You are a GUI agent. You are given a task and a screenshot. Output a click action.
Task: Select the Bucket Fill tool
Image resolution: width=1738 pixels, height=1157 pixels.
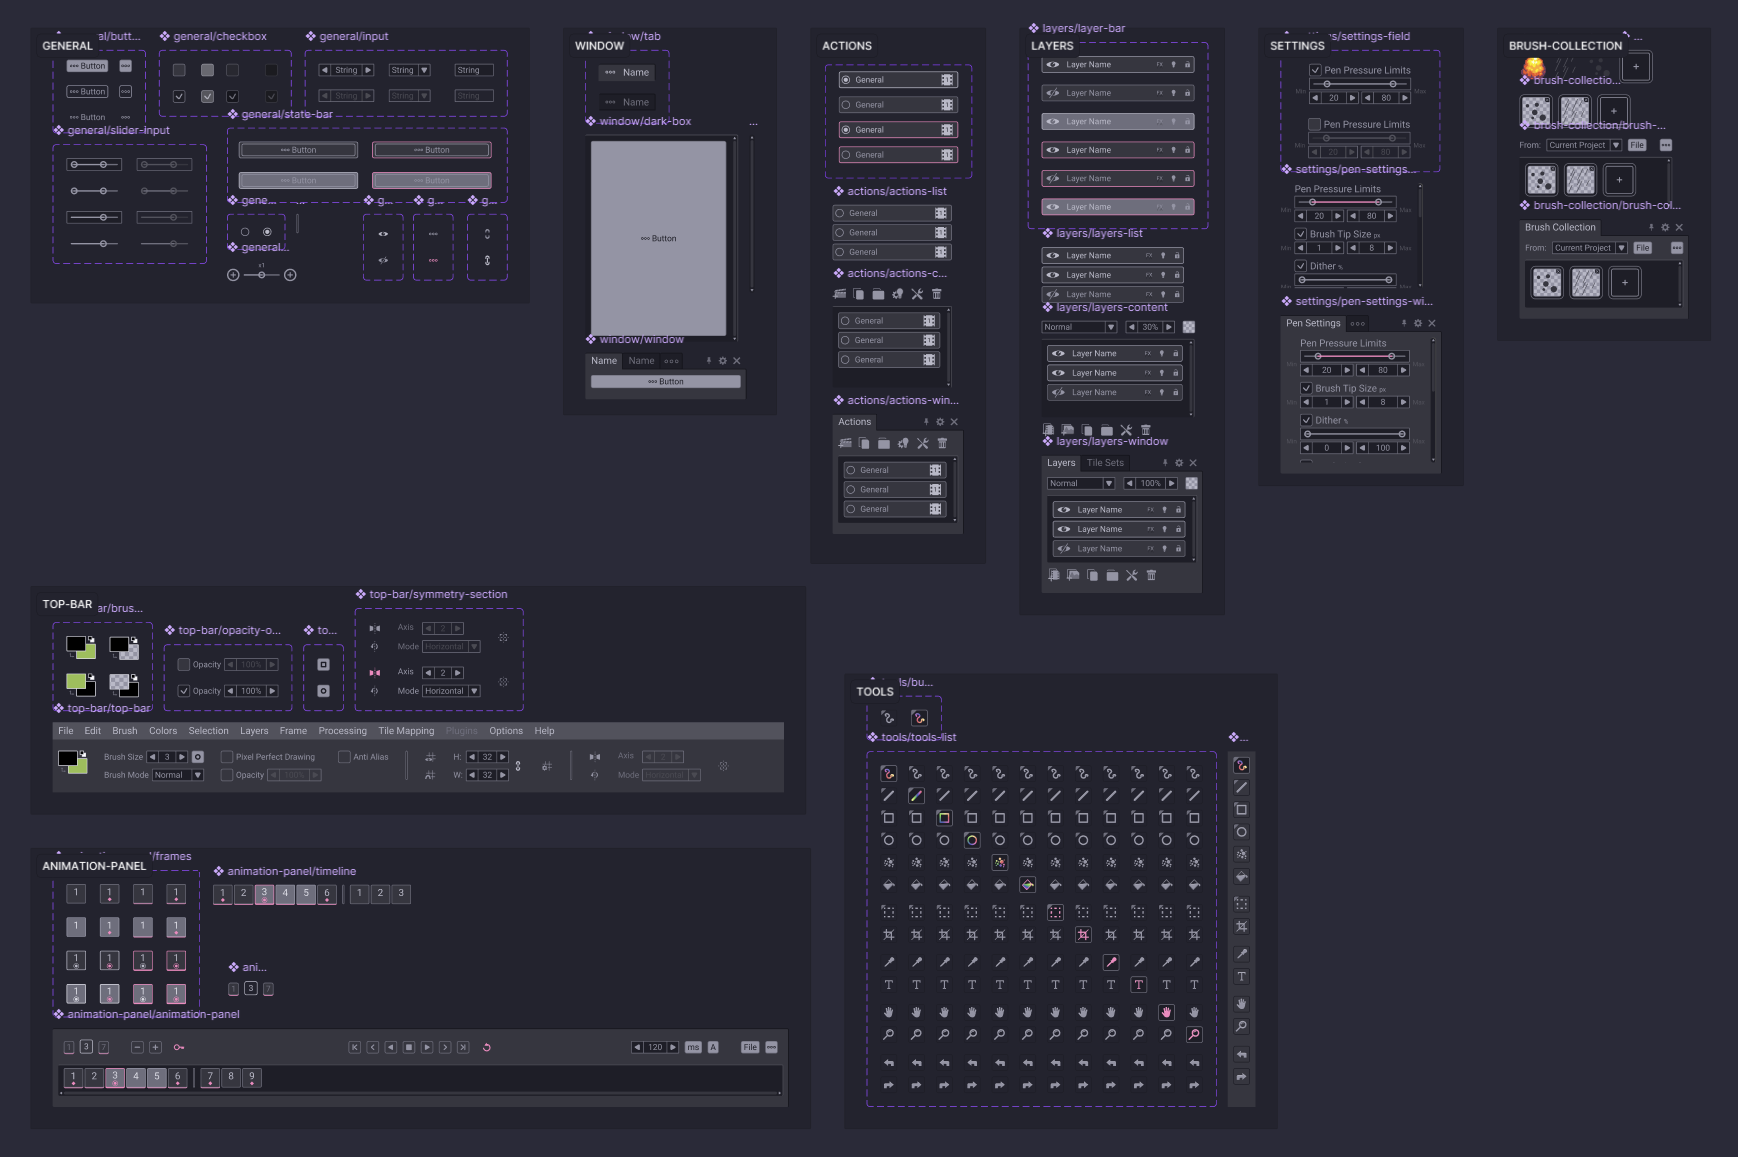(1241, 876)
